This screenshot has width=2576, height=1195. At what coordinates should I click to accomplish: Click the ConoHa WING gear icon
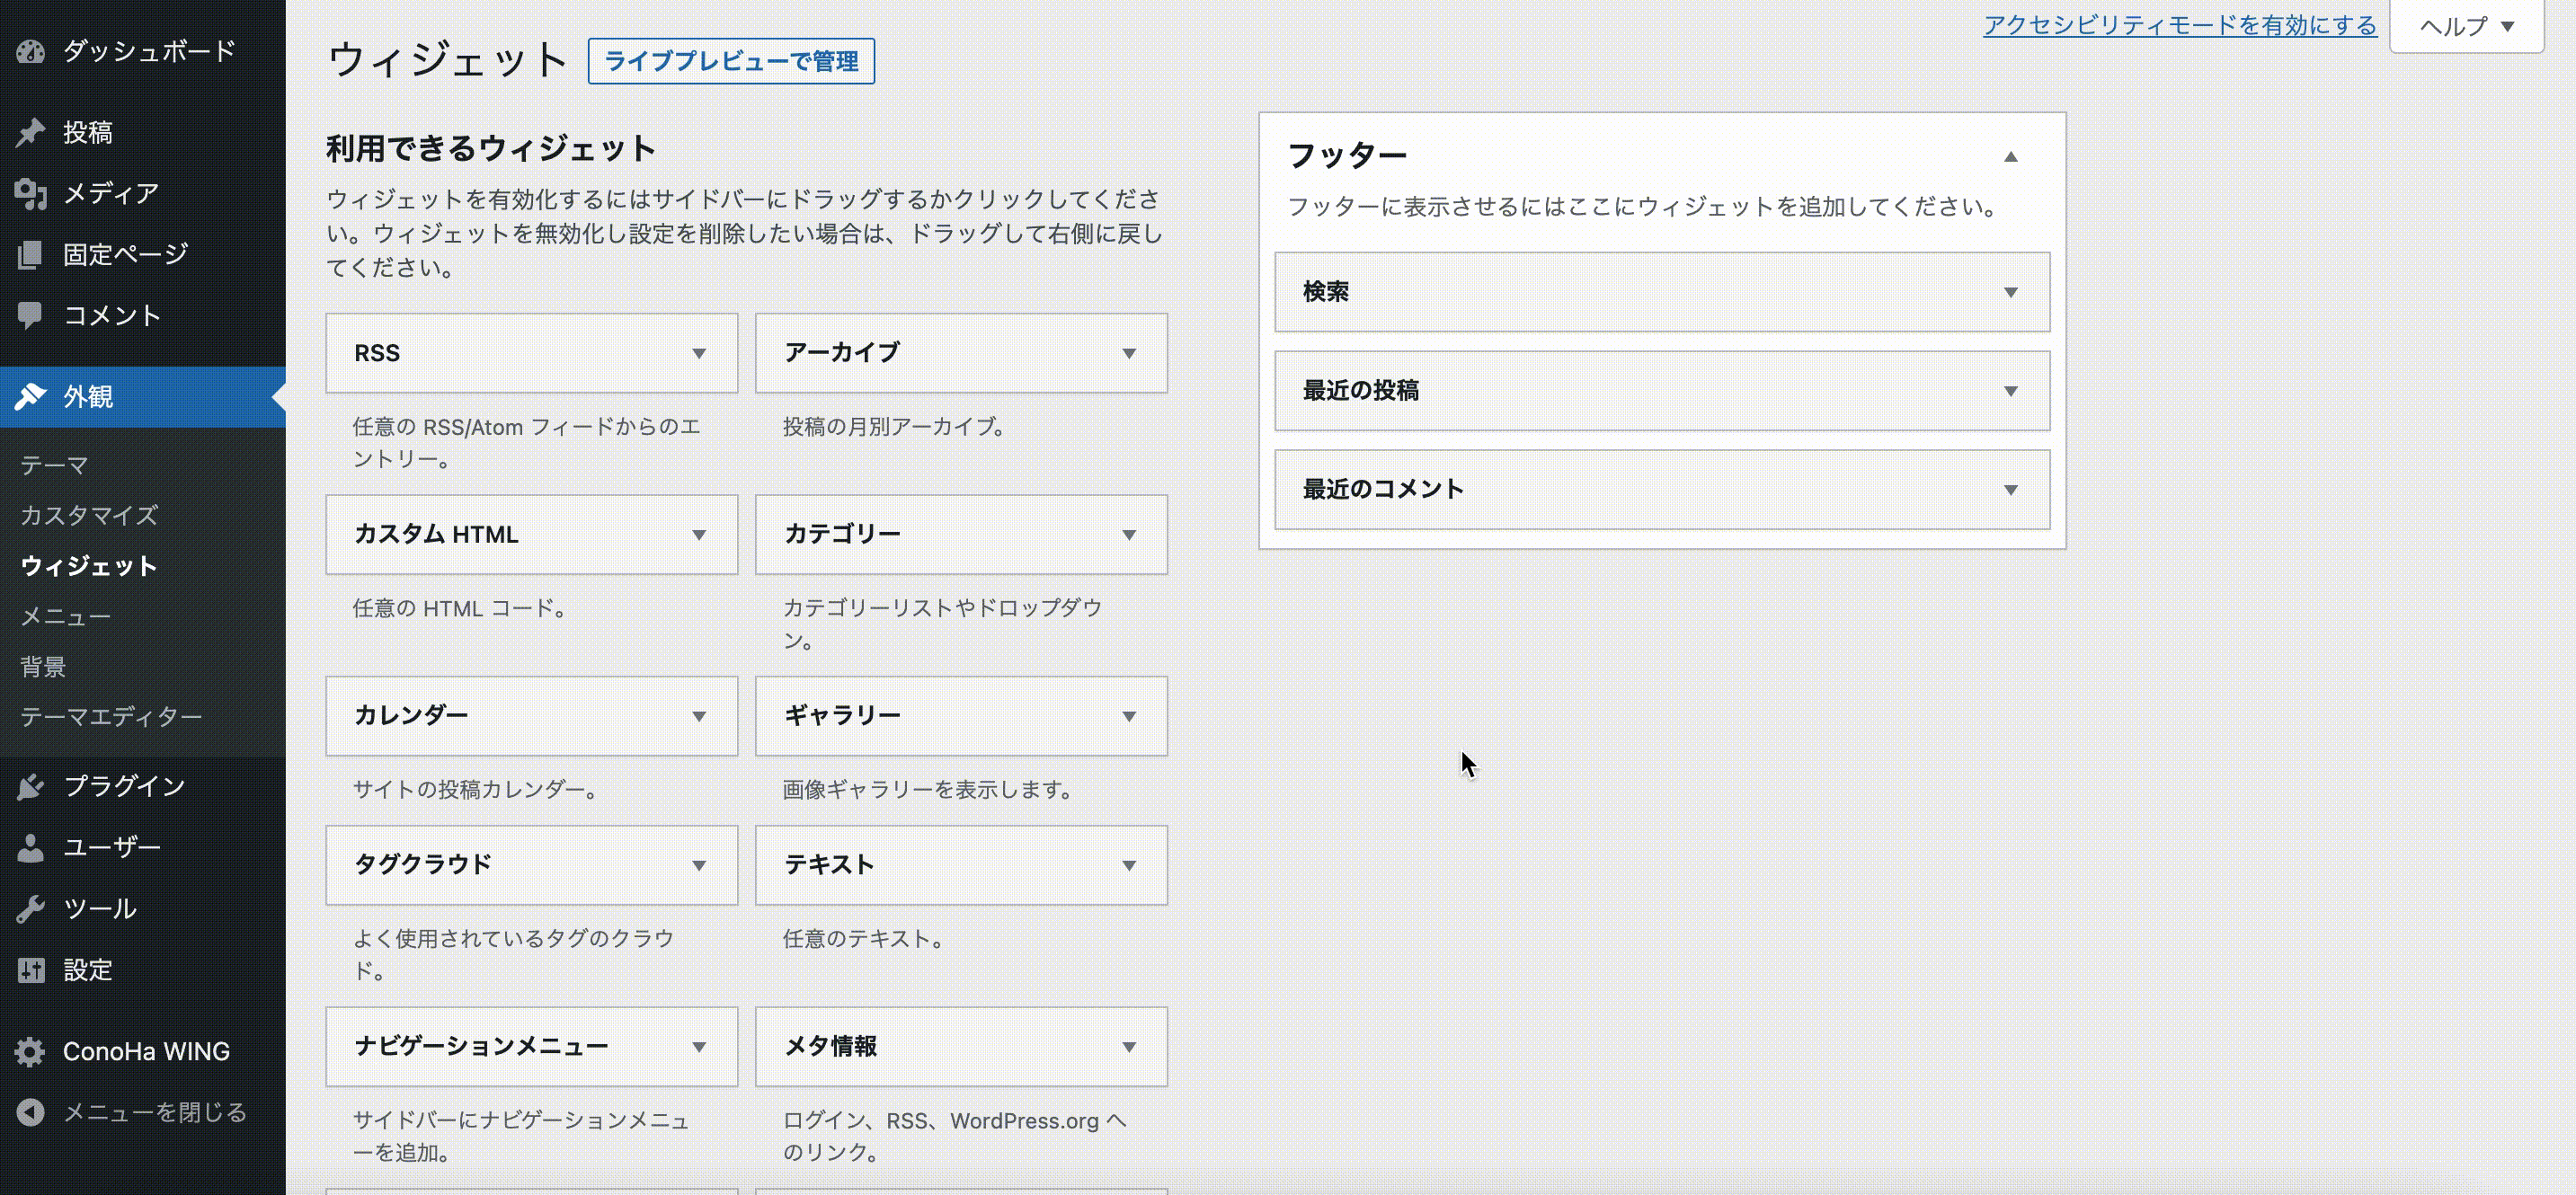[31, 1051]
